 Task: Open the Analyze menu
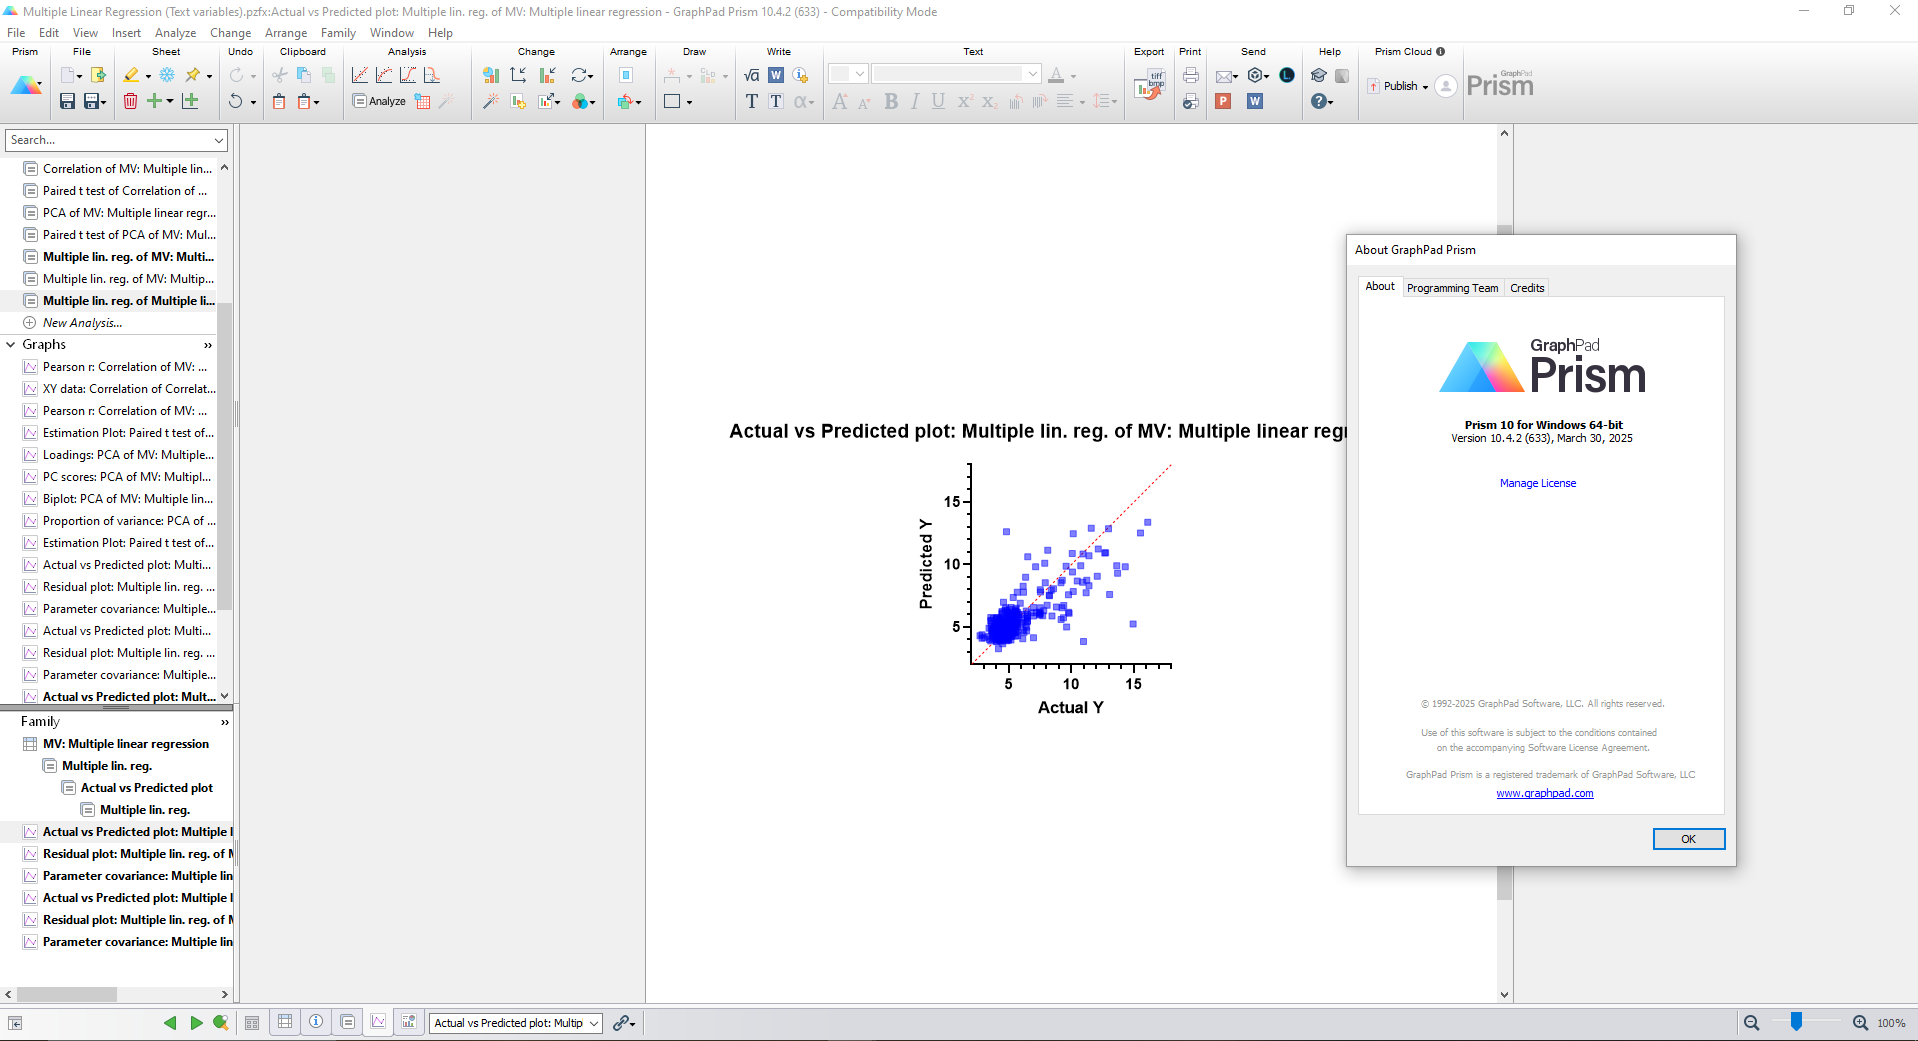(175, 33)
